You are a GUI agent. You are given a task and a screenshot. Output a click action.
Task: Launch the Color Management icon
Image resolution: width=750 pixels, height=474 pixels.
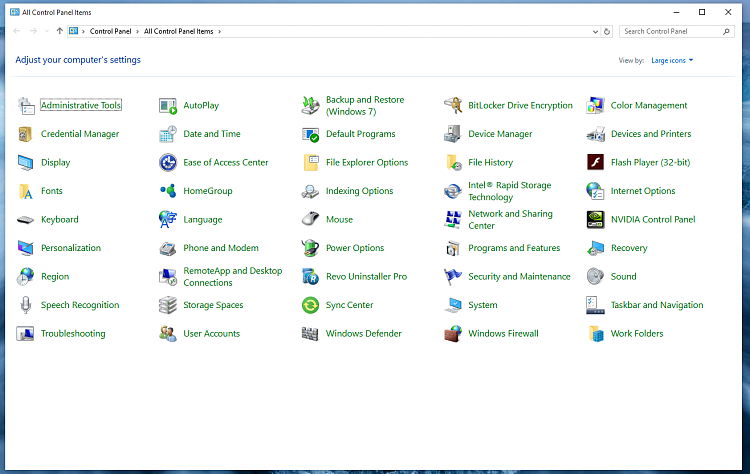(x=596, y=106)
